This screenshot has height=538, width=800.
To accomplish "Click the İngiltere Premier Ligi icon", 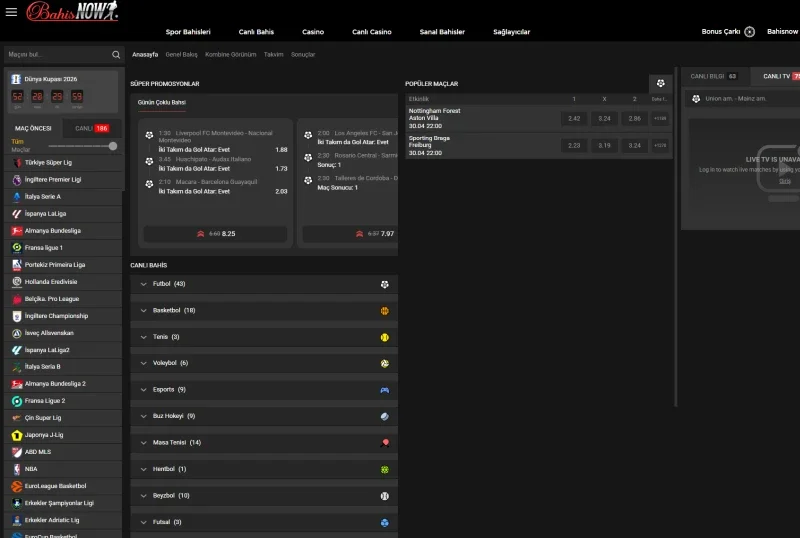I will click(17, 180).
